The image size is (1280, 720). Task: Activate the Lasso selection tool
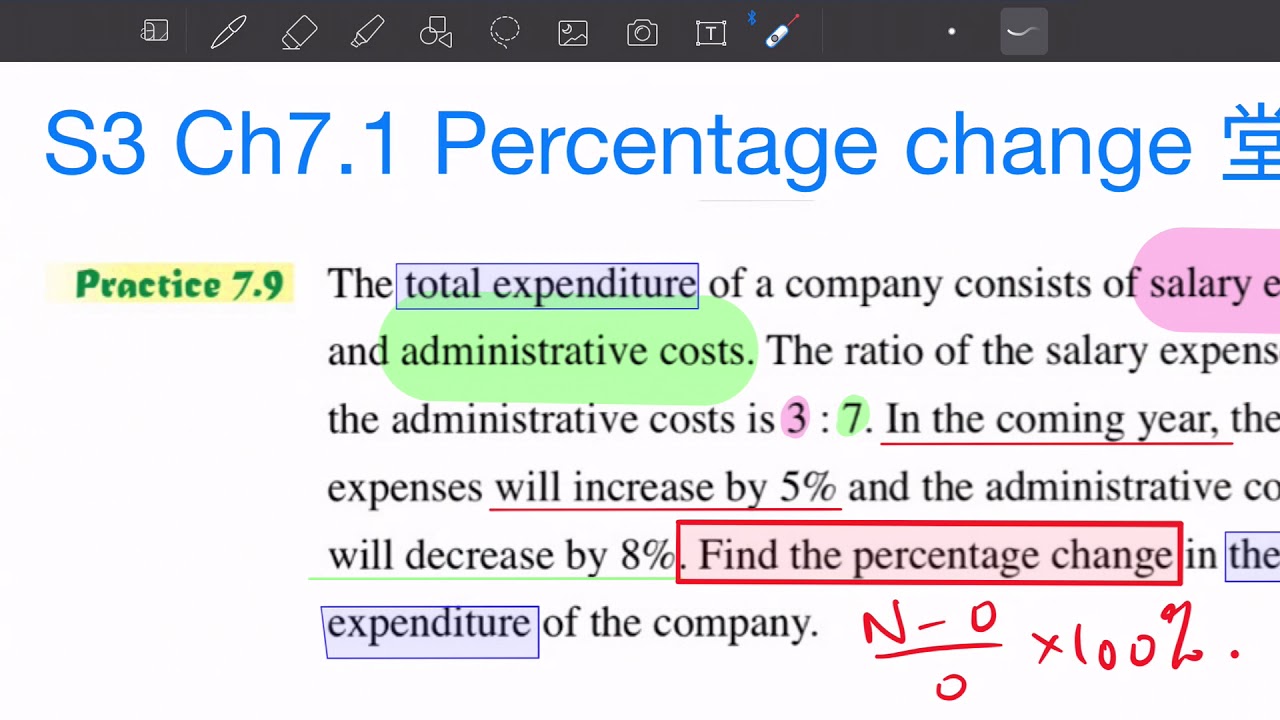505,31
